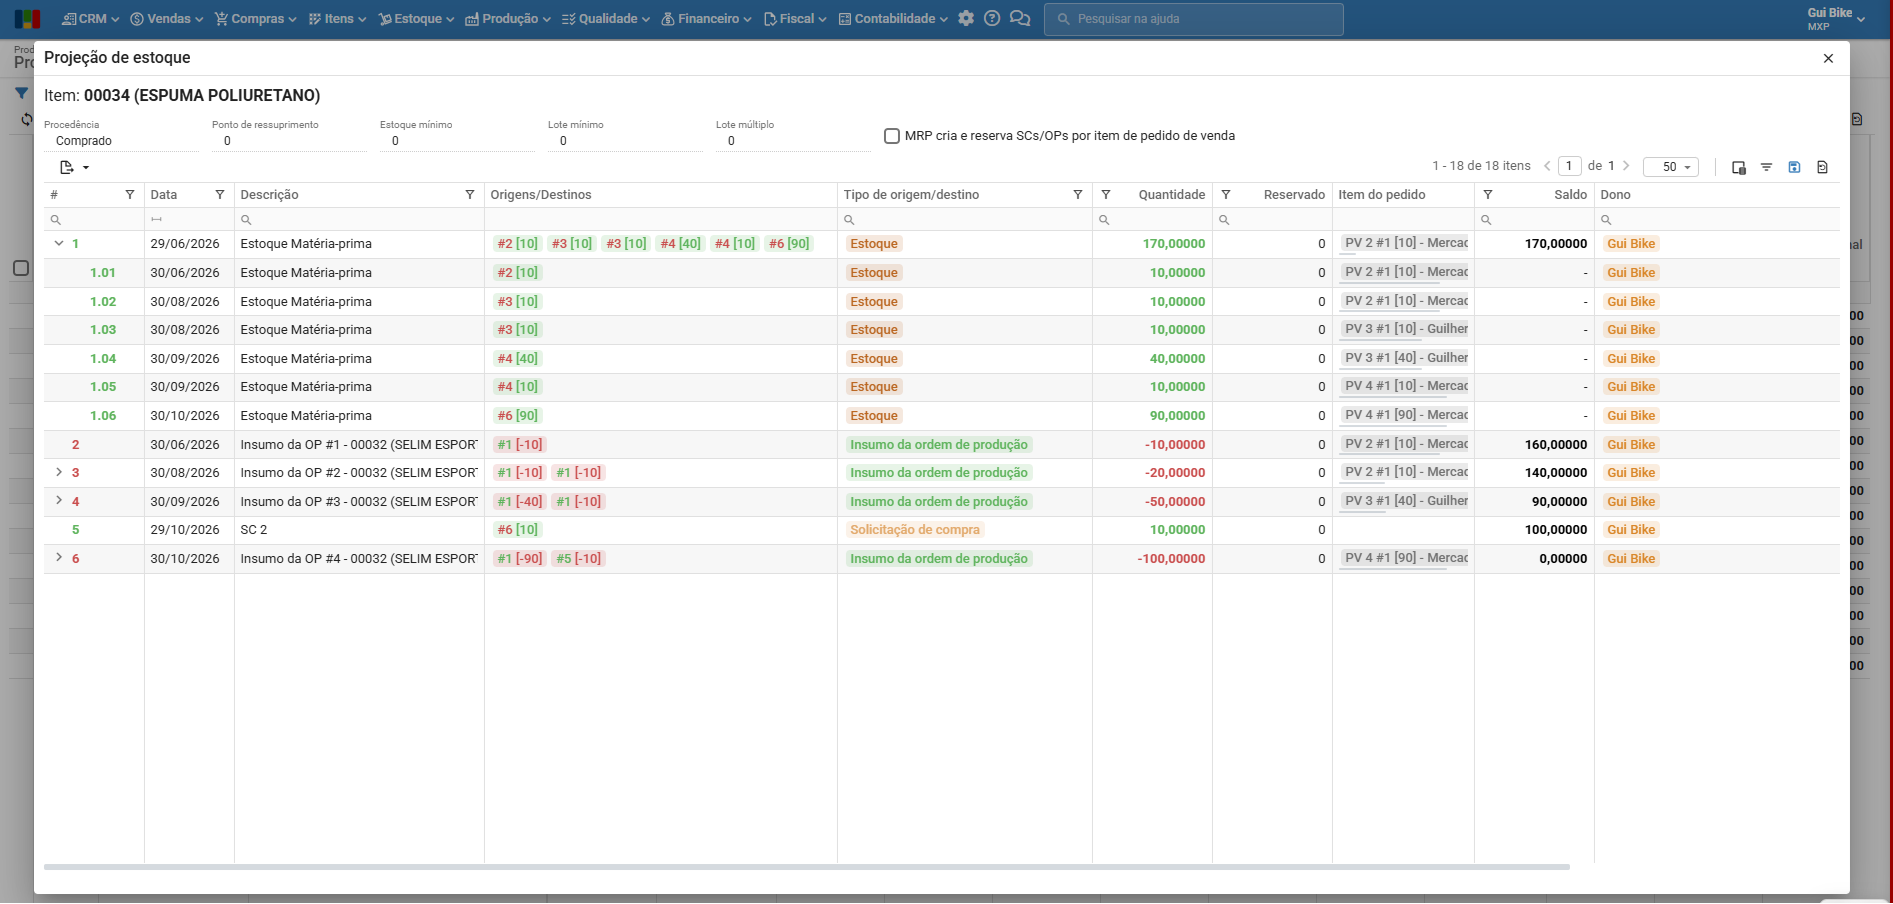Screen dimensions: 1893x904
Task: Click the column lock configuration icon
Action: click(x=1738, y=167)
